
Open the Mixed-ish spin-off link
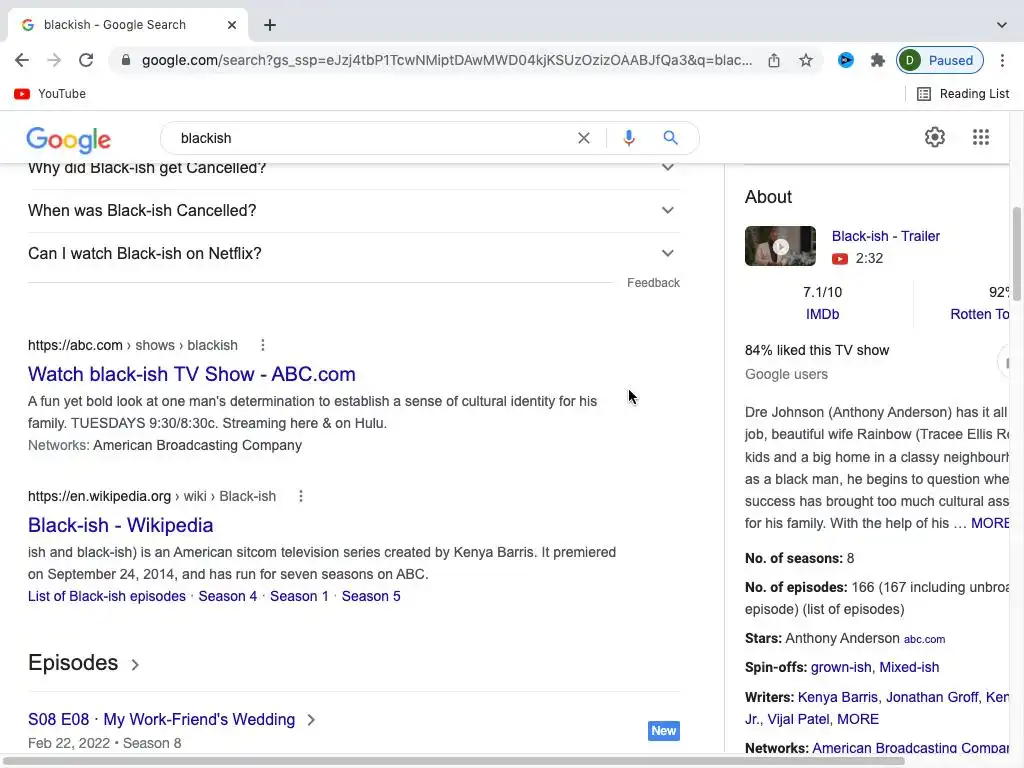909,667
